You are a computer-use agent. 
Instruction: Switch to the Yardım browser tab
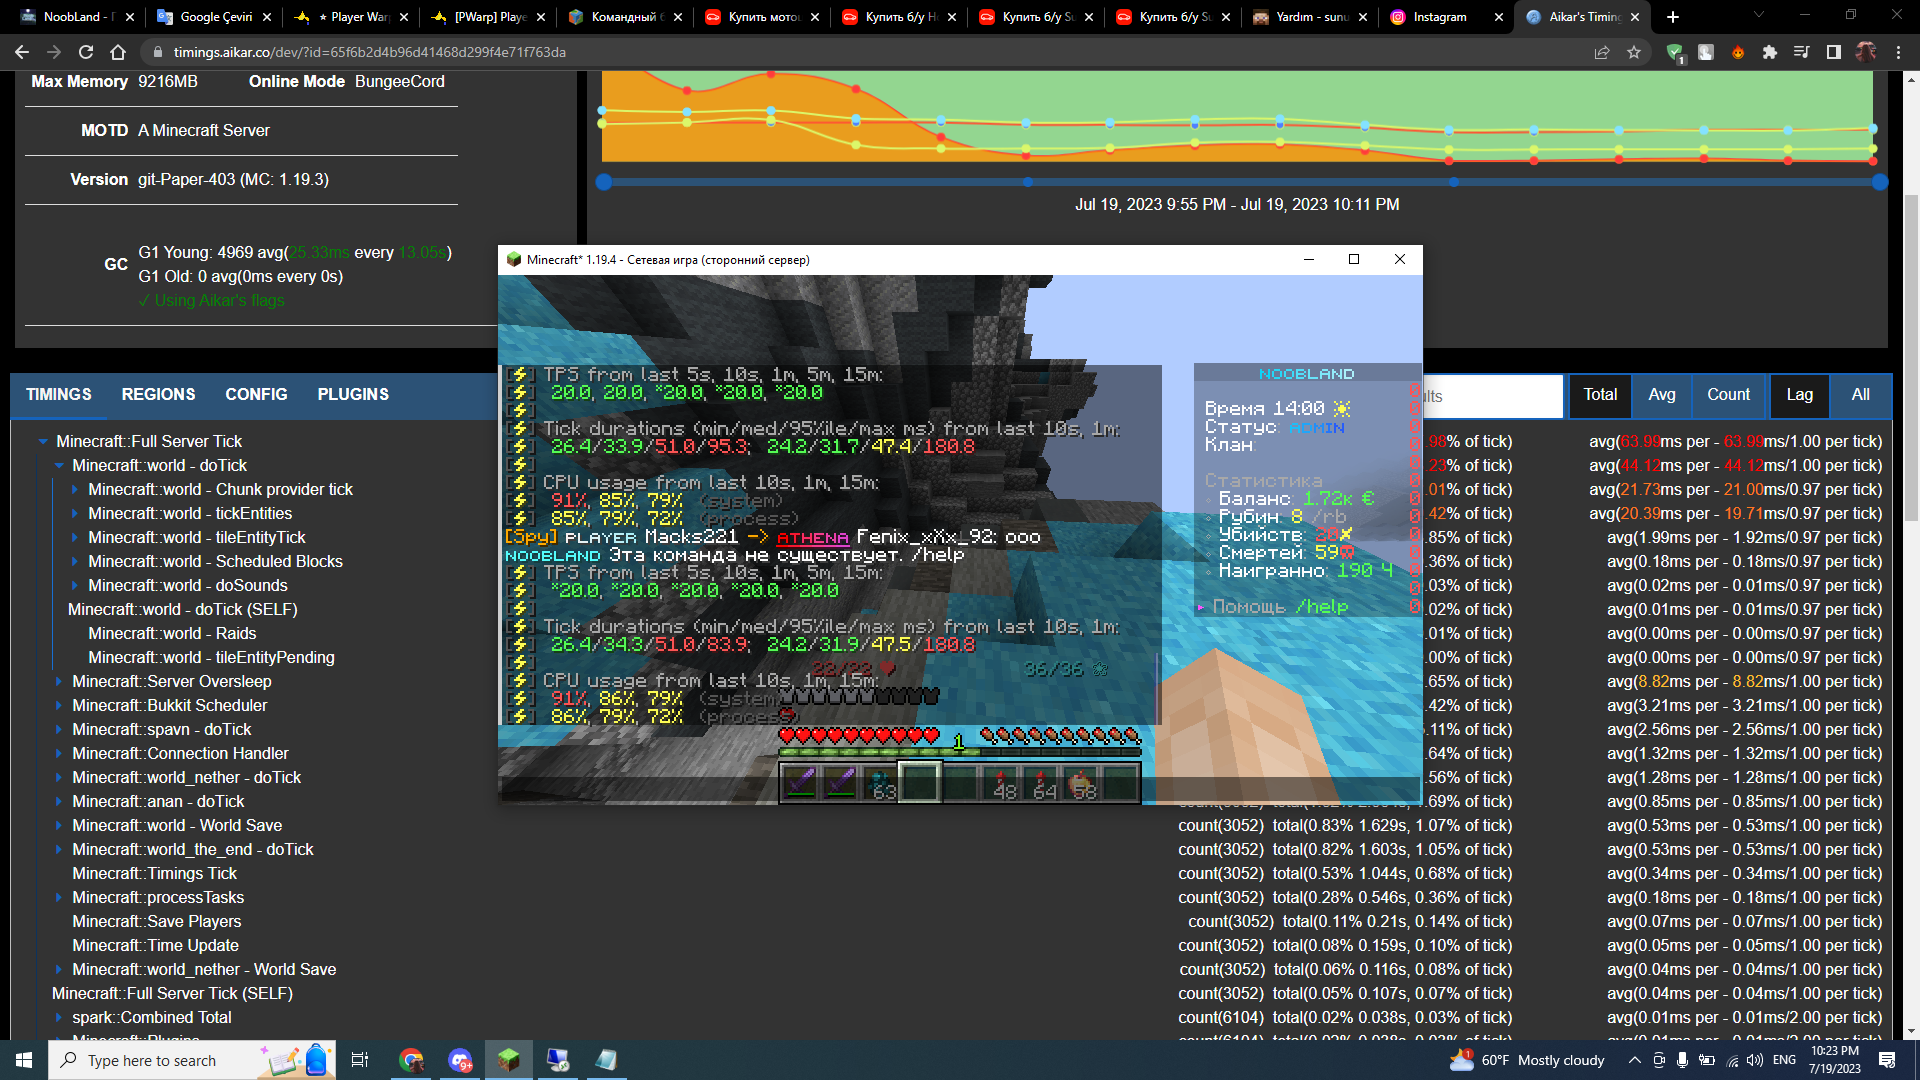(1310, 17)
